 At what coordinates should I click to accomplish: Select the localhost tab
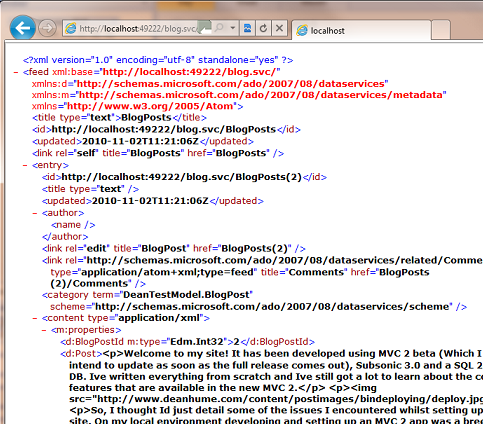[361, 30]
